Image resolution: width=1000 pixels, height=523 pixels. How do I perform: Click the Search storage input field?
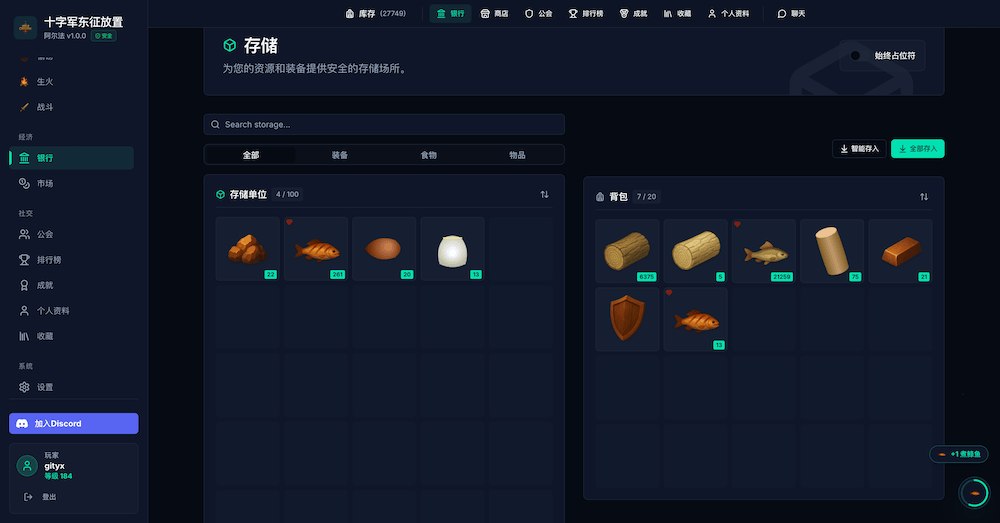[384, 125]
